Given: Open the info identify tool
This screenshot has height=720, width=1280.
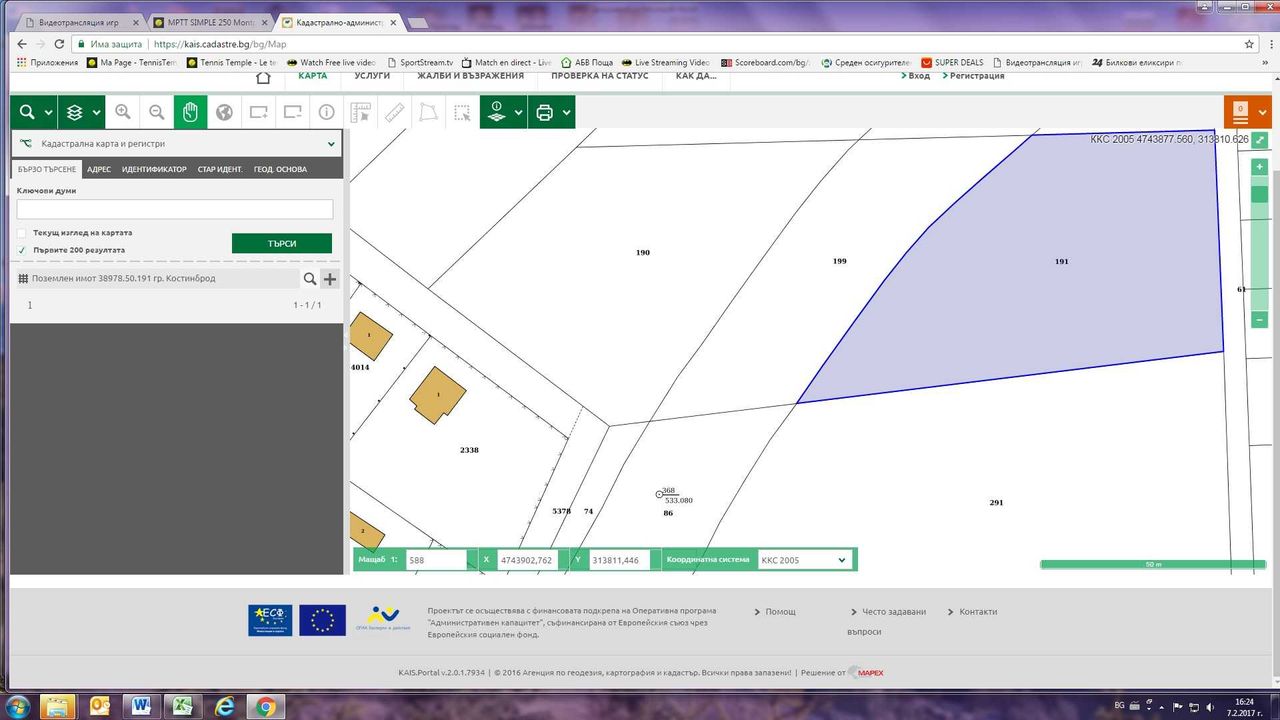Looking at the screenshot, I should [327, 112].
